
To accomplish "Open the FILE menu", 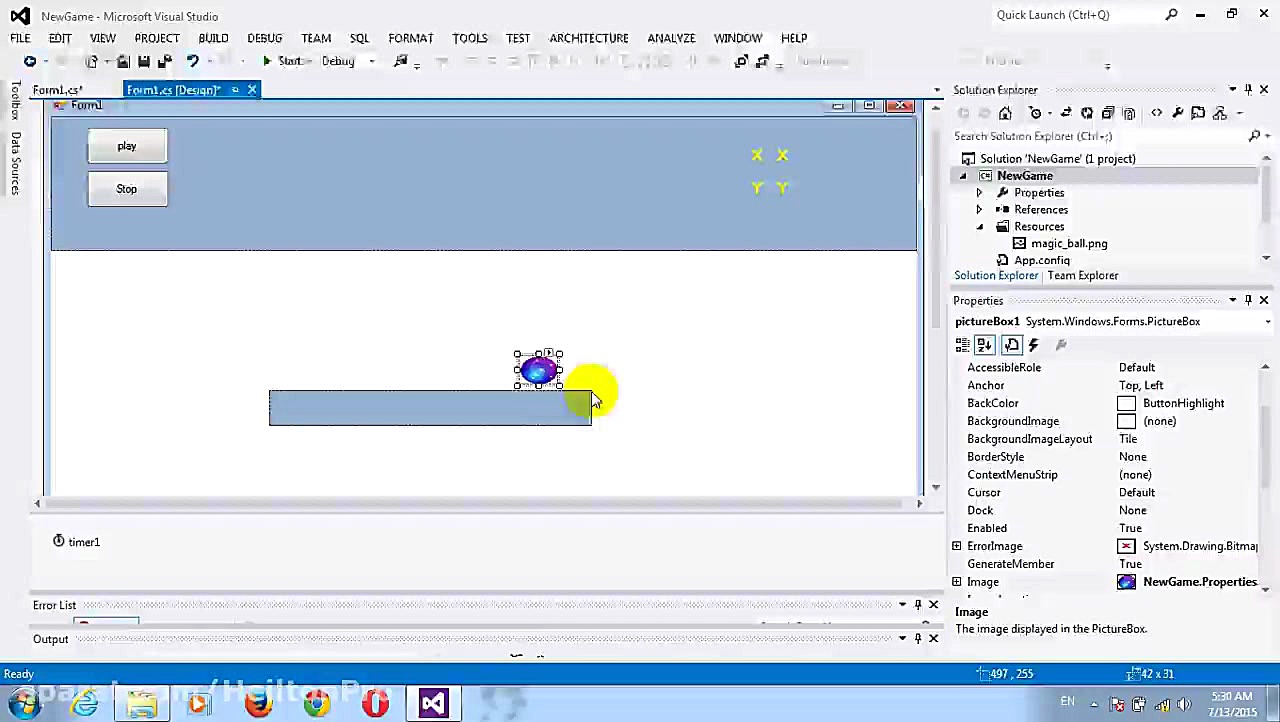I will click(20, 38).
